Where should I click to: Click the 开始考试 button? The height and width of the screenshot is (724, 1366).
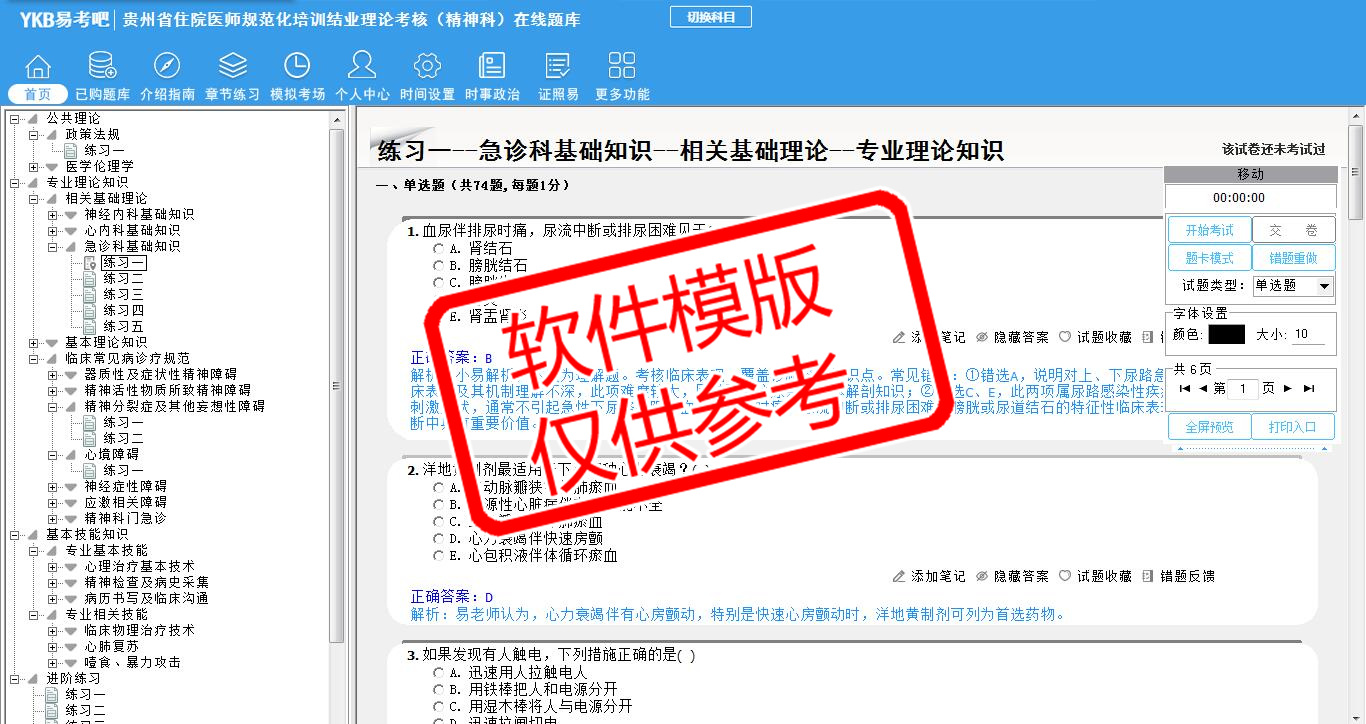point(1209,230)
